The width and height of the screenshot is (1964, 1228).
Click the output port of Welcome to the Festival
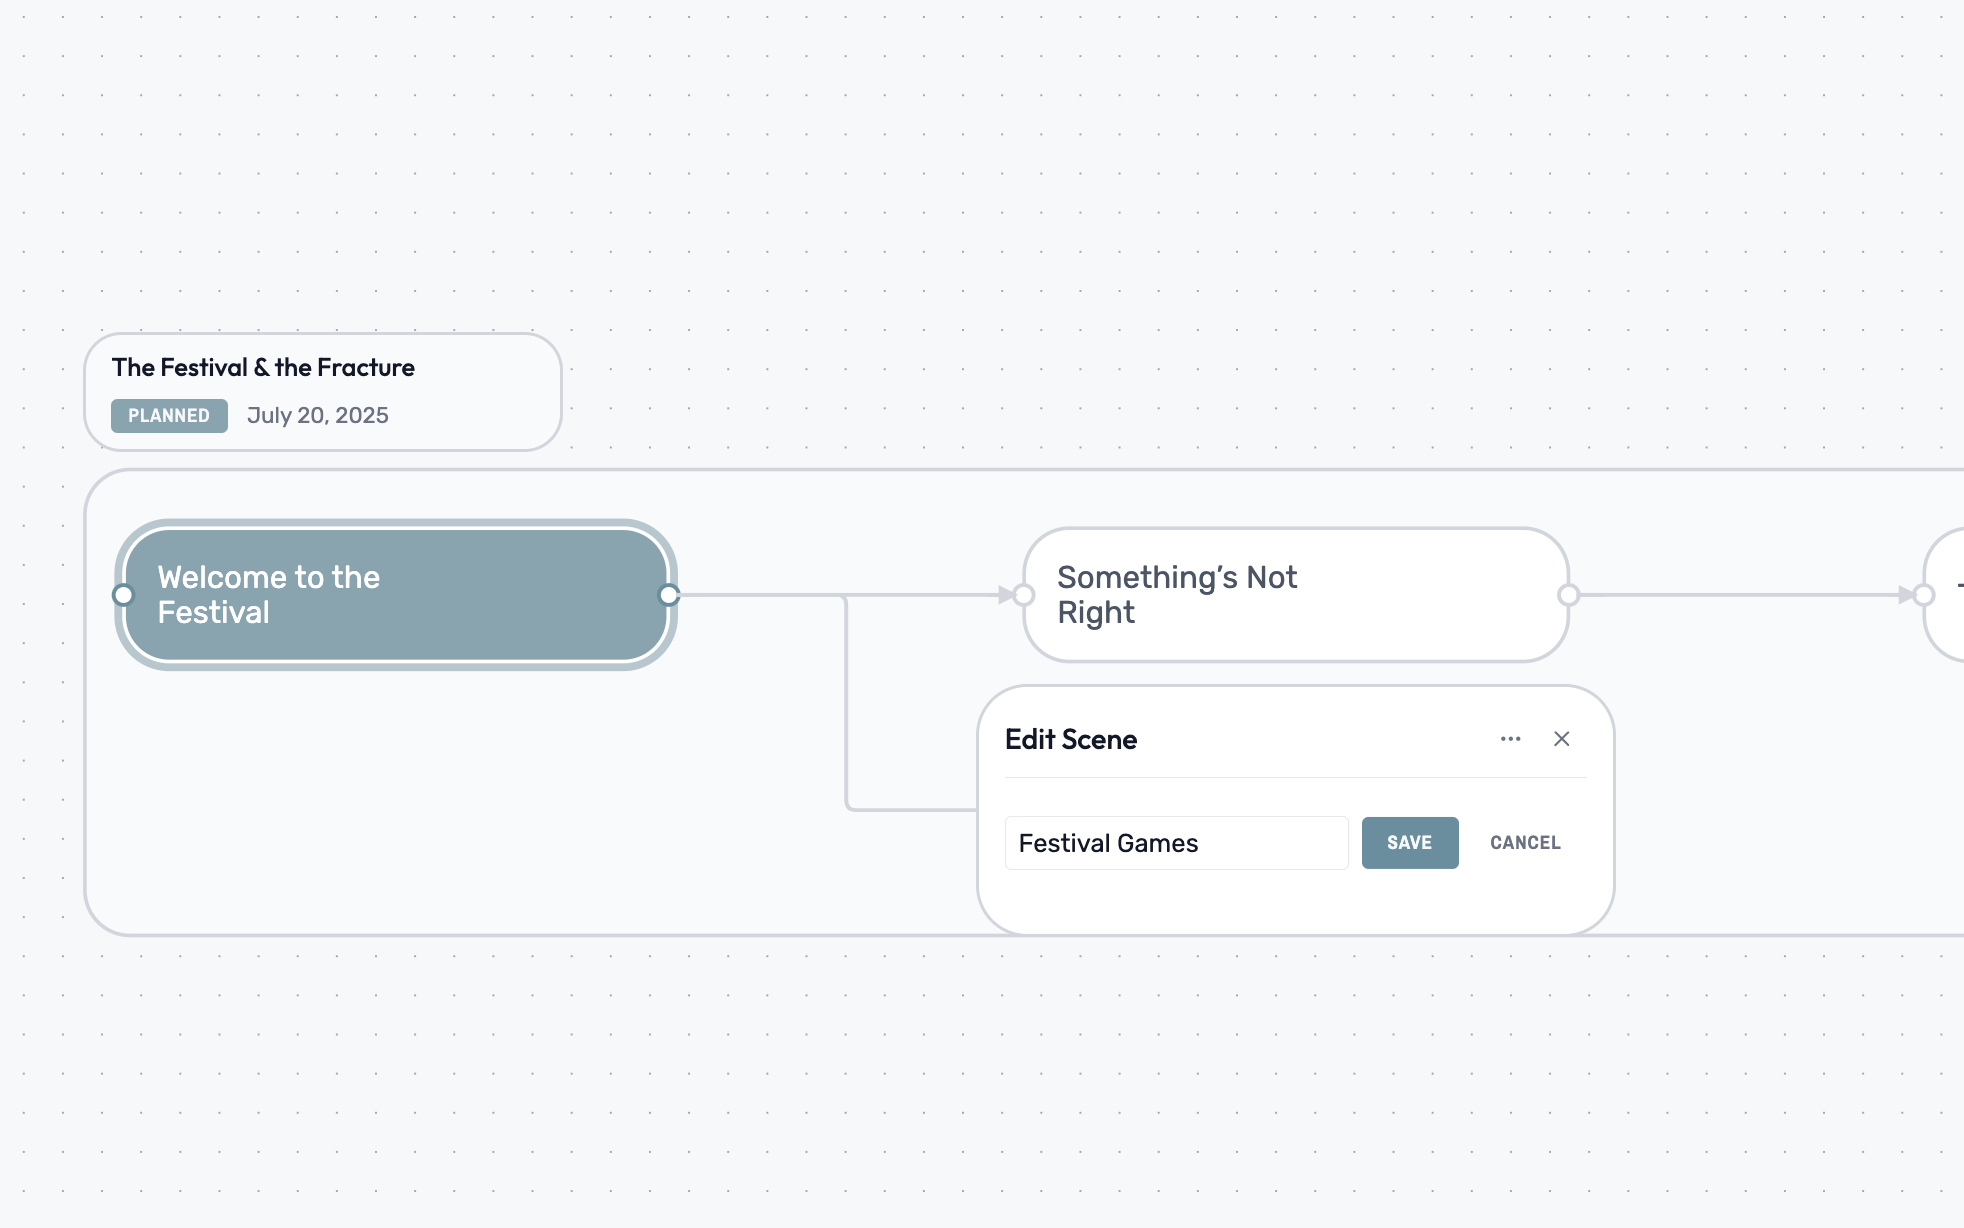(x=669, y=594)
